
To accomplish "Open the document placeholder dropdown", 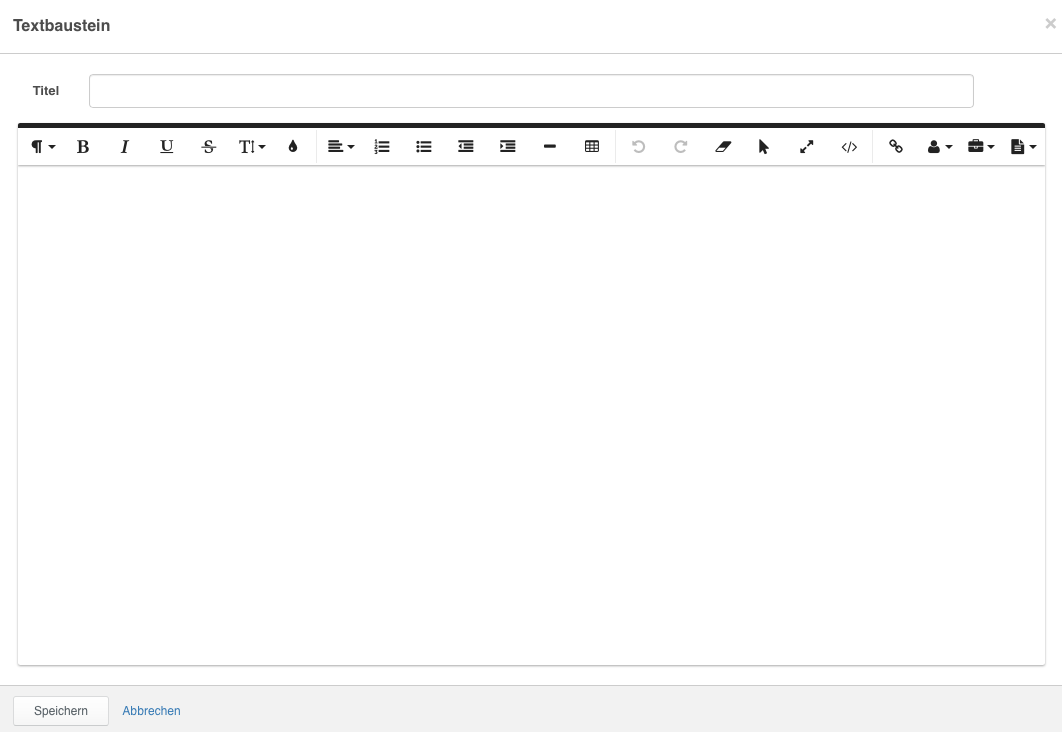I will pos(1023,147).
